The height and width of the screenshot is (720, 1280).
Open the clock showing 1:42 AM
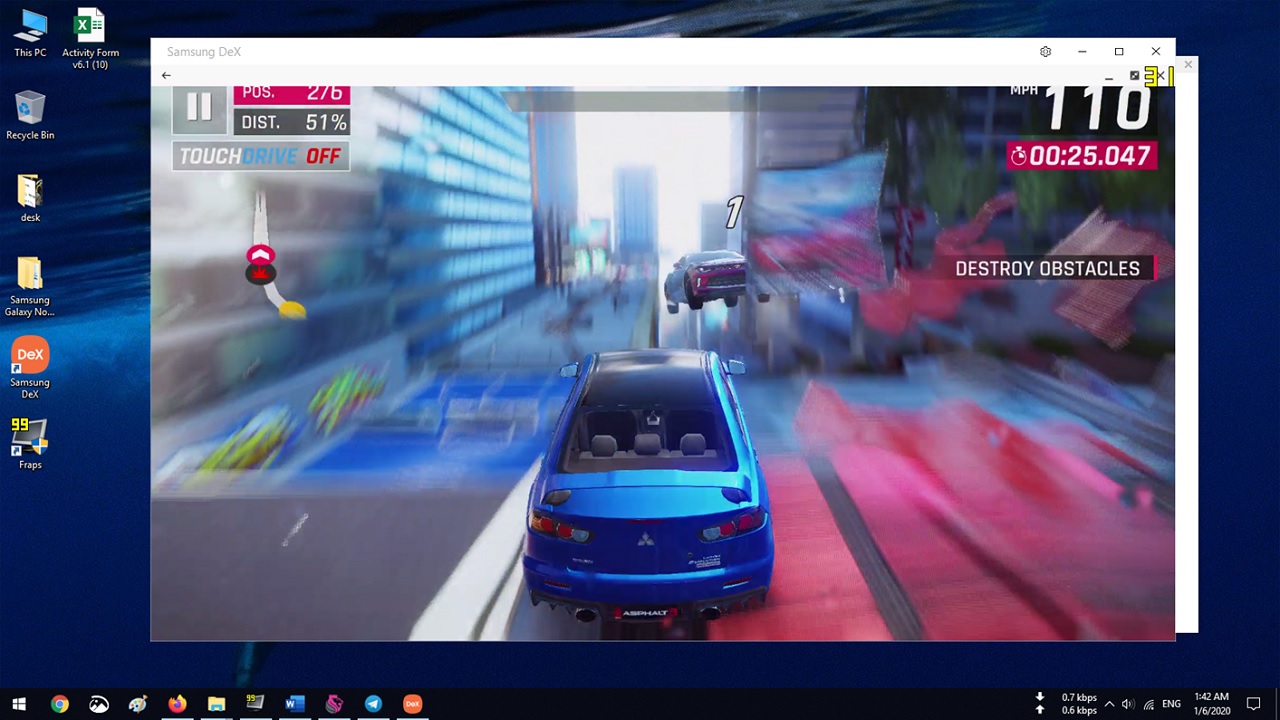tap(1211, 704)
